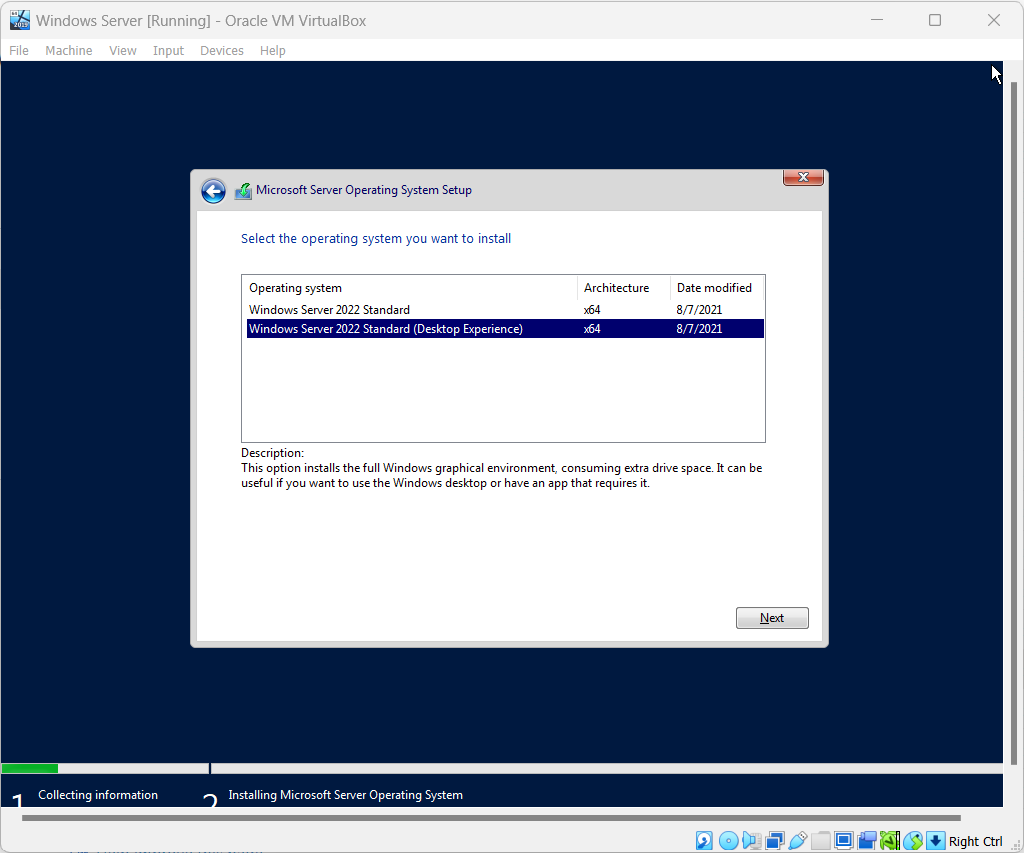This screenshot has height=853, width=1024.
Task: Toggle the mouse integration indicator
Action: coord(913,841)
